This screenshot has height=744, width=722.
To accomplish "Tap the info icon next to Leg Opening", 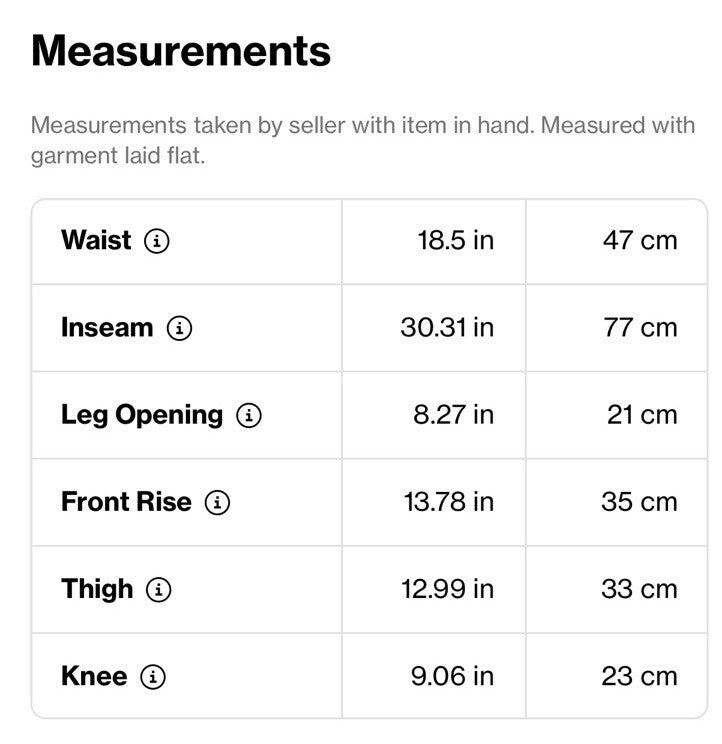I will pyautogui.click(x=249, y=415).
